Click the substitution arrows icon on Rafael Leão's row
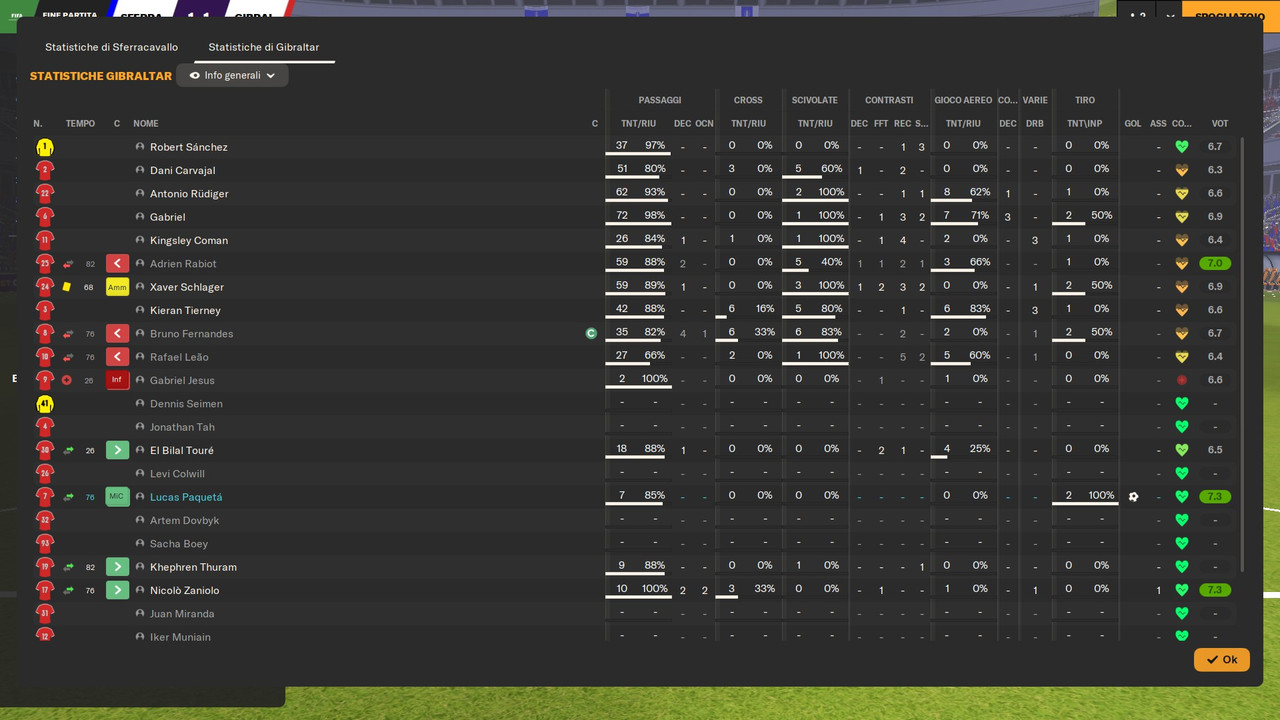The width and height of the screenshot is (1280, 720). point(68,357)
